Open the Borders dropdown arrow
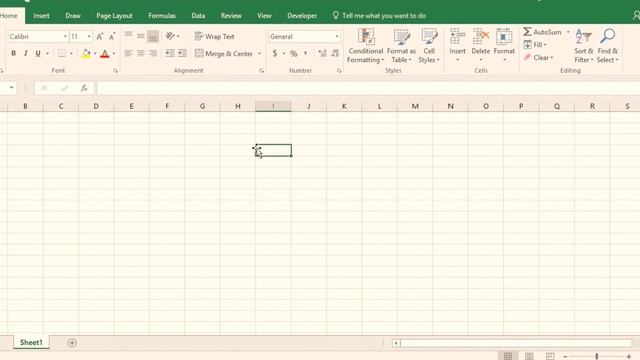Image resolution: width=640 pixels, height=360 pixels. click(x=71, y=53)
